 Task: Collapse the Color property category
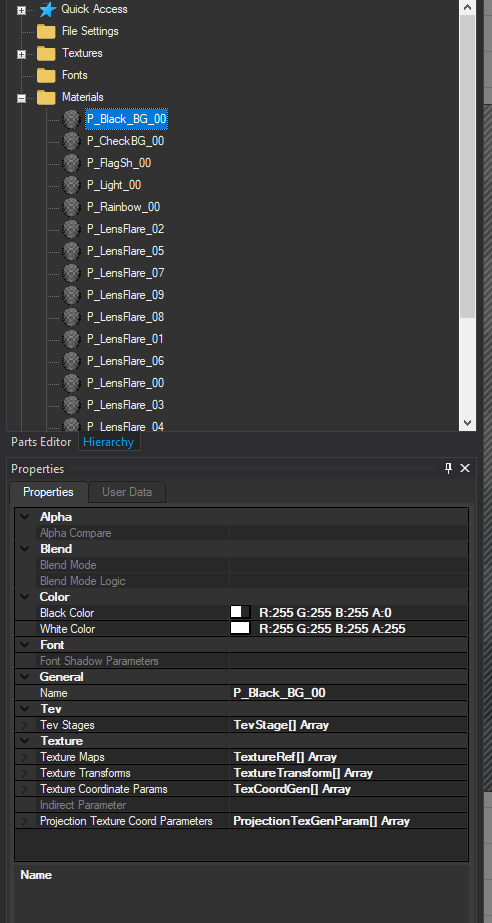point(25,597)
